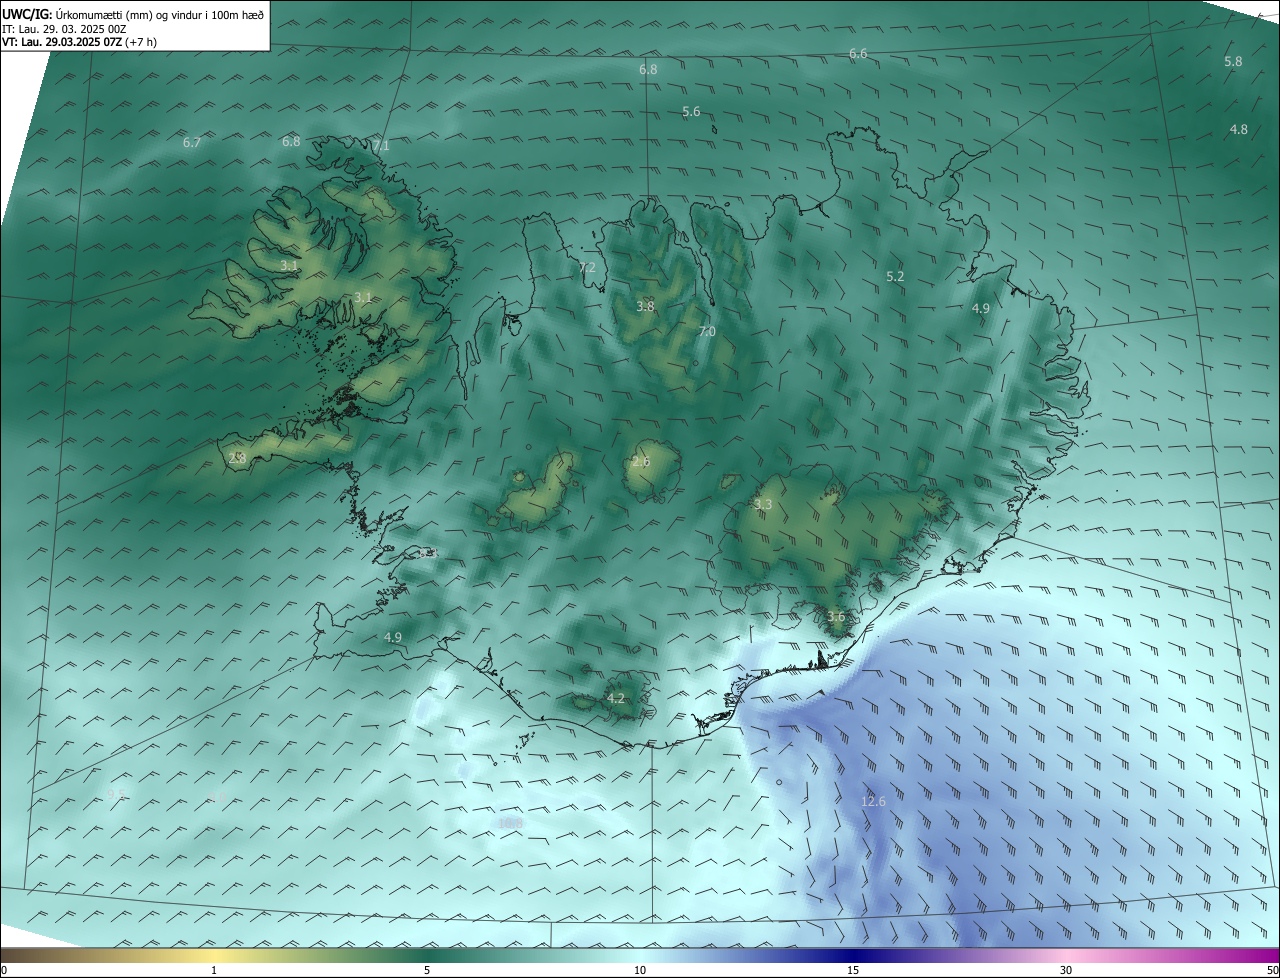The image size is (1280, 978).
Task: Click the dark blue colorbar segment above 15
Action: [853, 955]
